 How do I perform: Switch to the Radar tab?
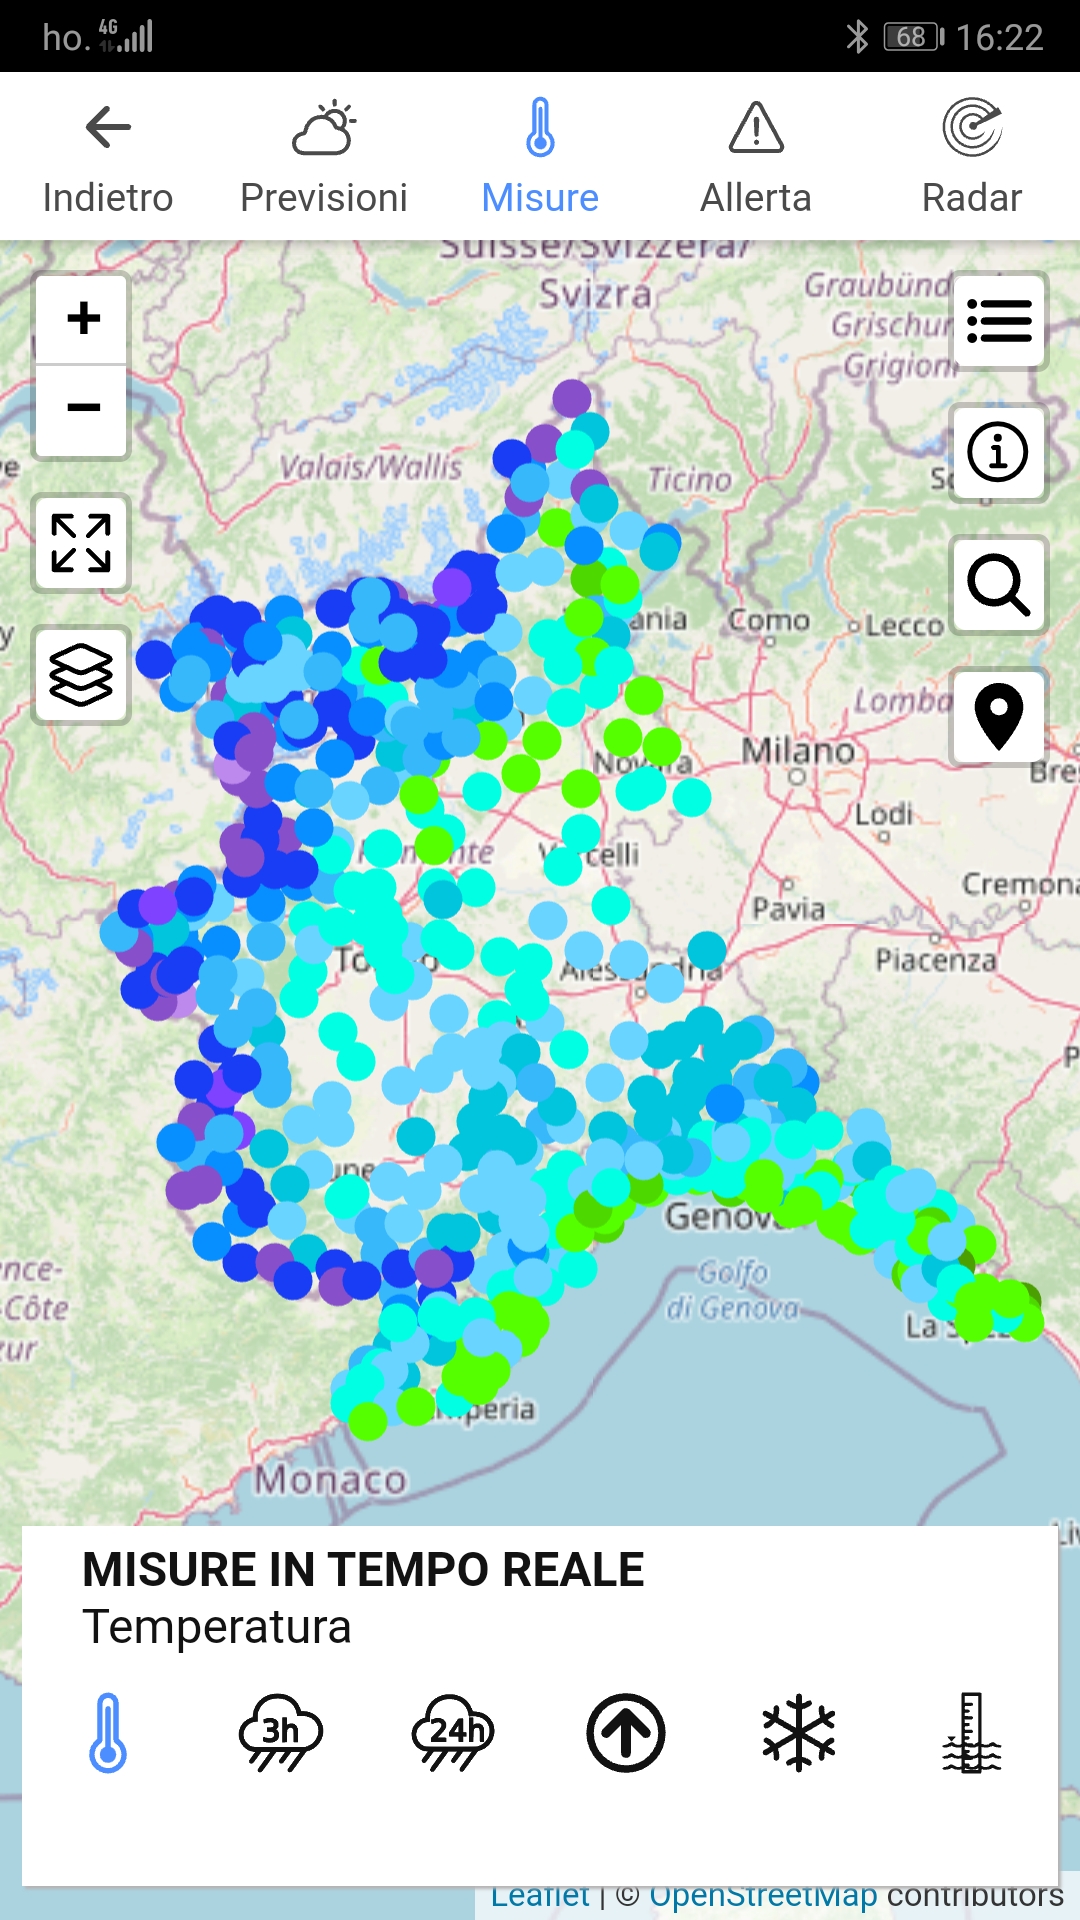click(x=972, y=158)
